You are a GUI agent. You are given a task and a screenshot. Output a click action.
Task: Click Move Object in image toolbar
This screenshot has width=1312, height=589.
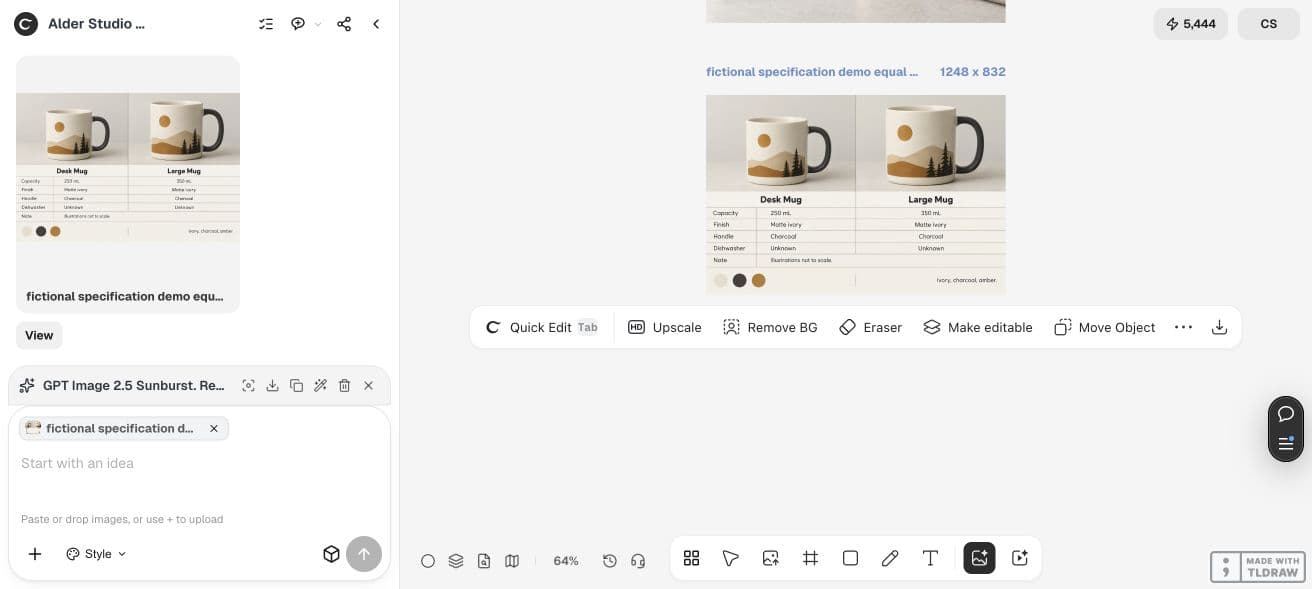point(1105,327)
